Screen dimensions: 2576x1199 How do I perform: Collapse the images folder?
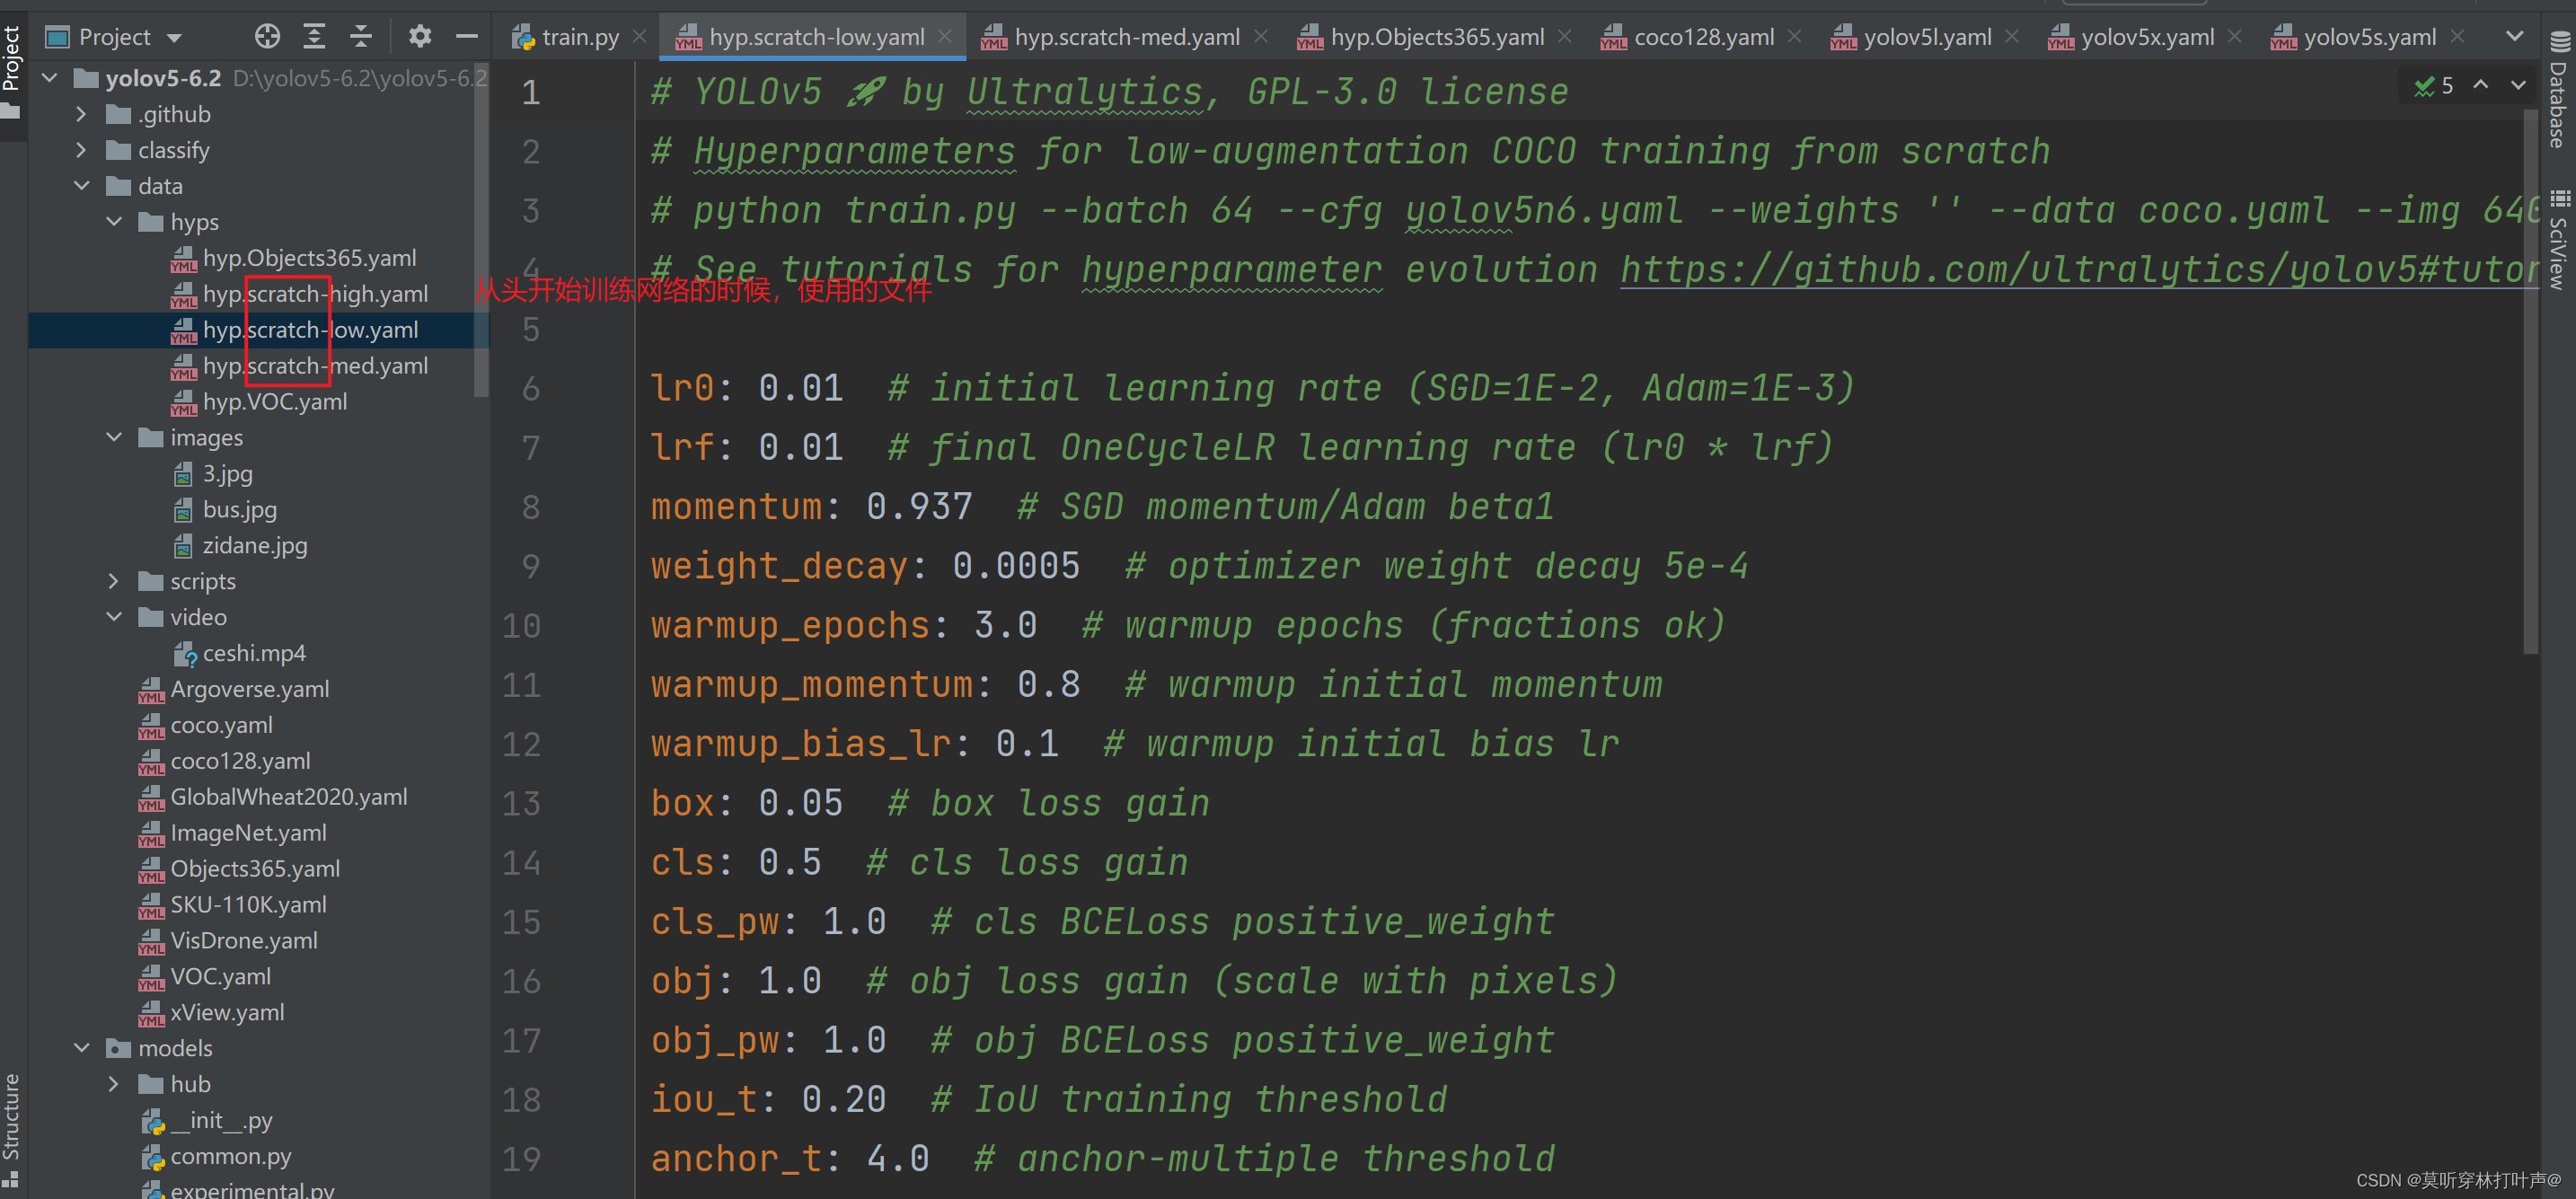pyautogui.click(x=113, y=438)
